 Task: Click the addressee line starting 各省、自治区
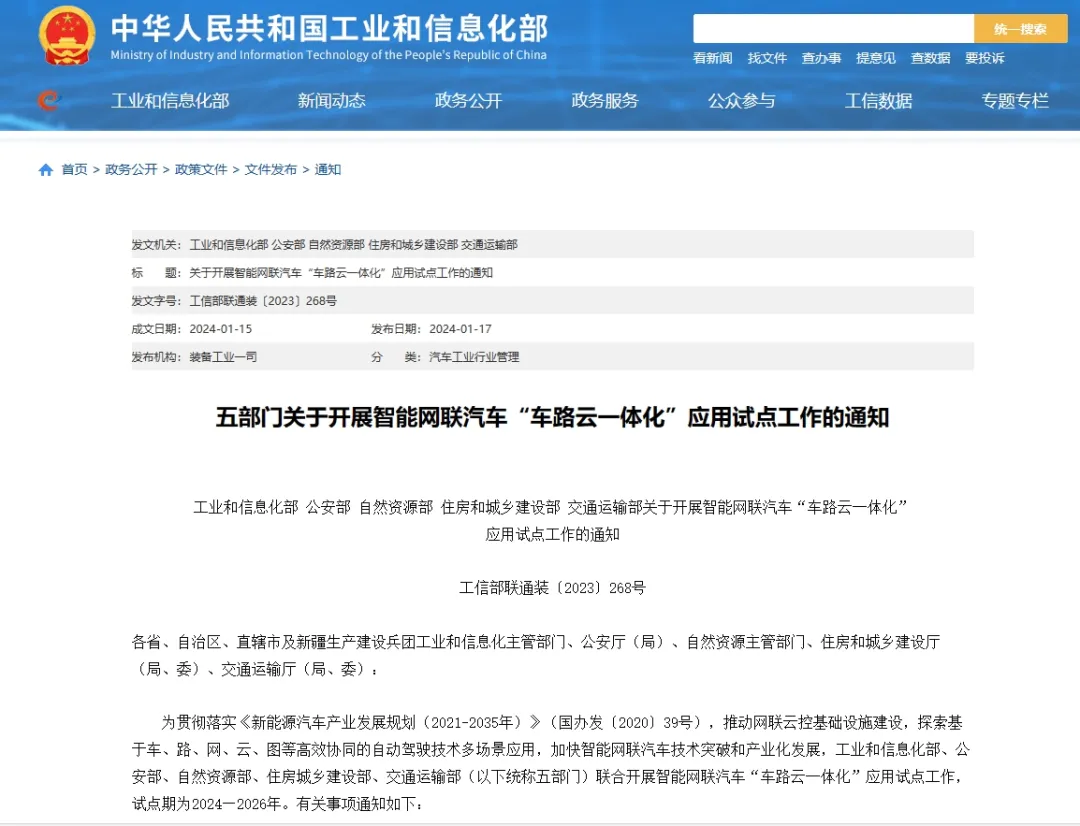[x=537, y=655]
